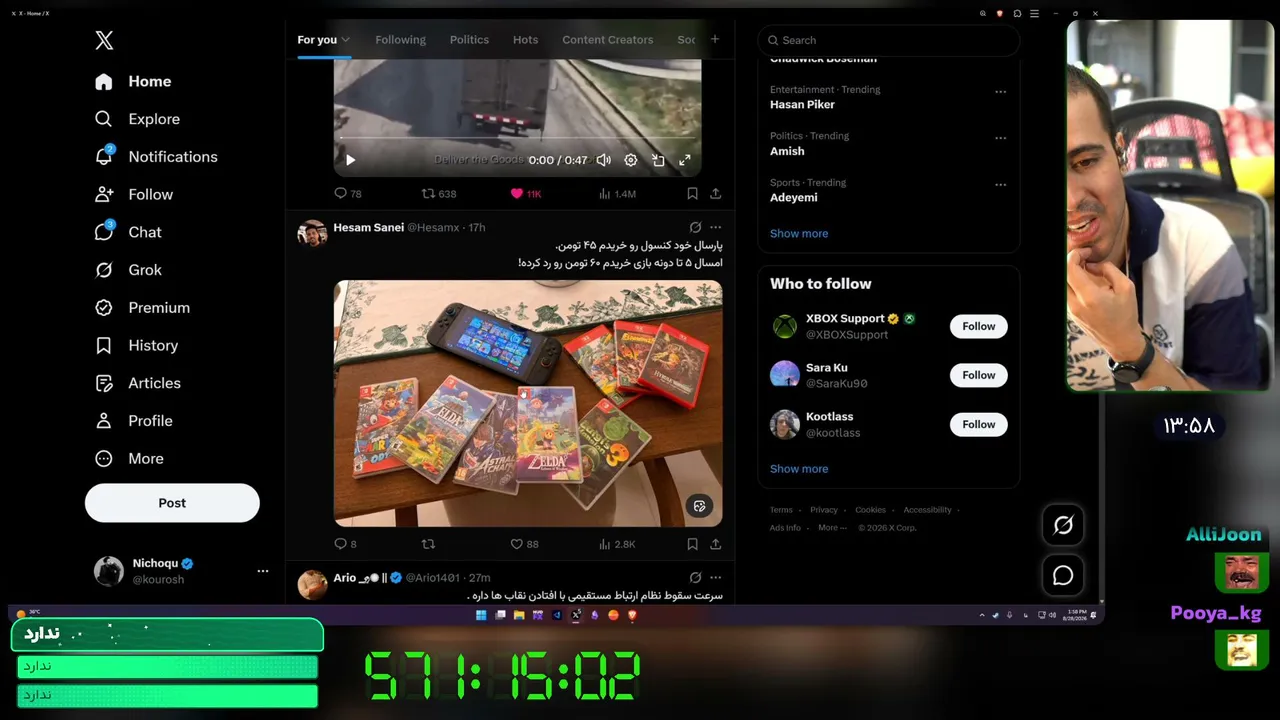Open Notifications in the sidebar

155,156
